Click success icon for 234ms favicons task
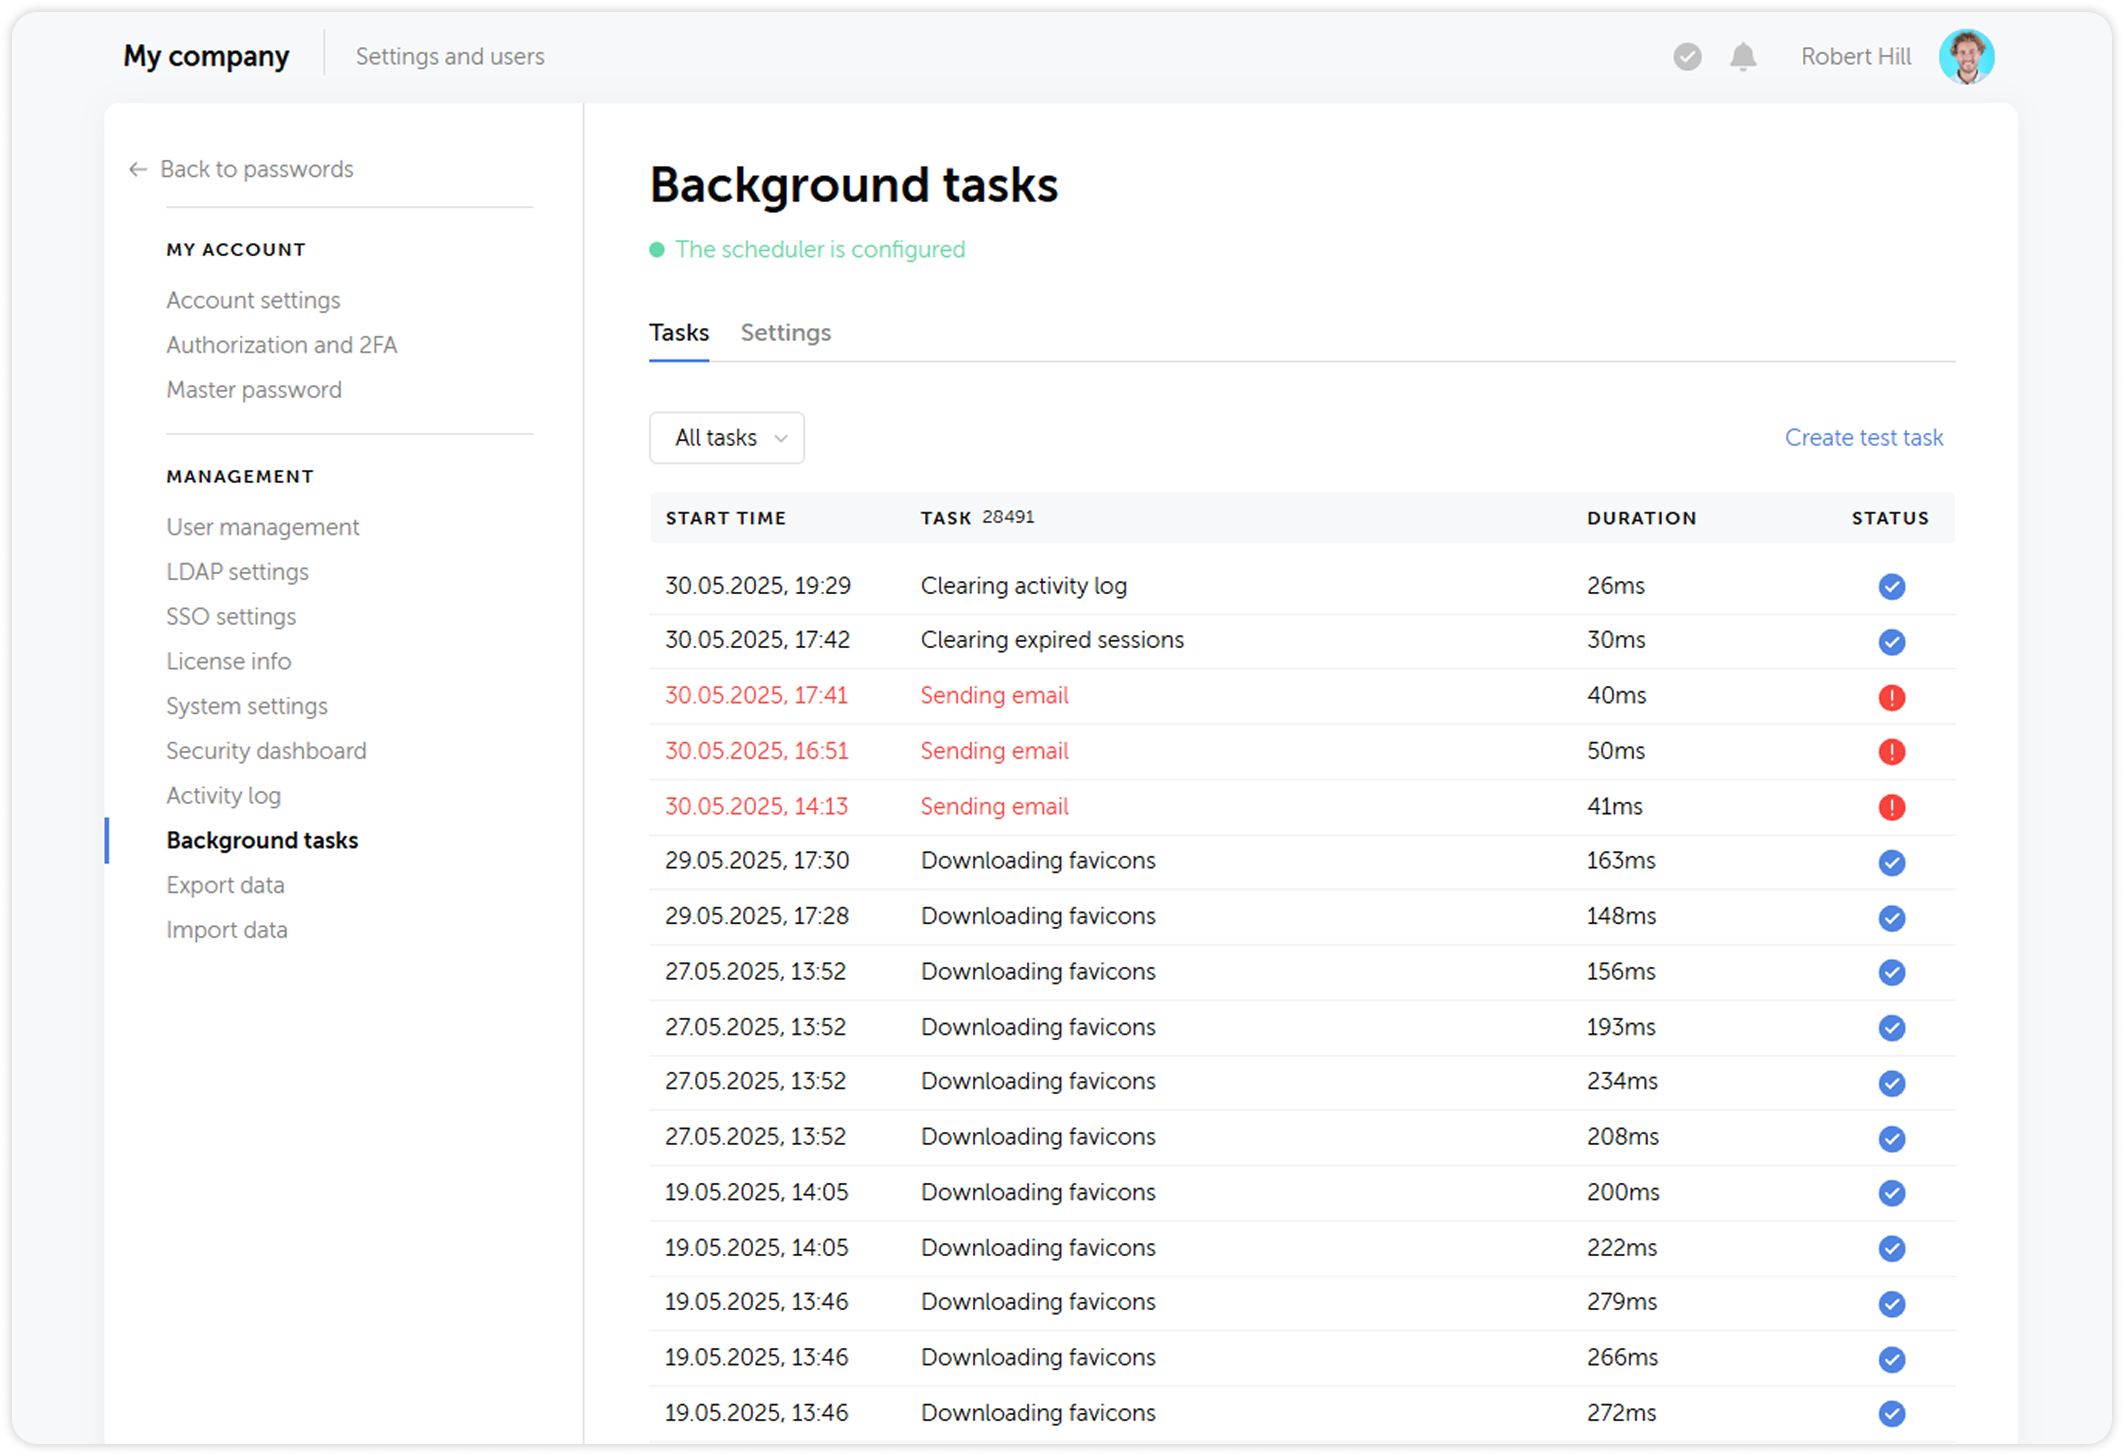 [1891, 1083]
